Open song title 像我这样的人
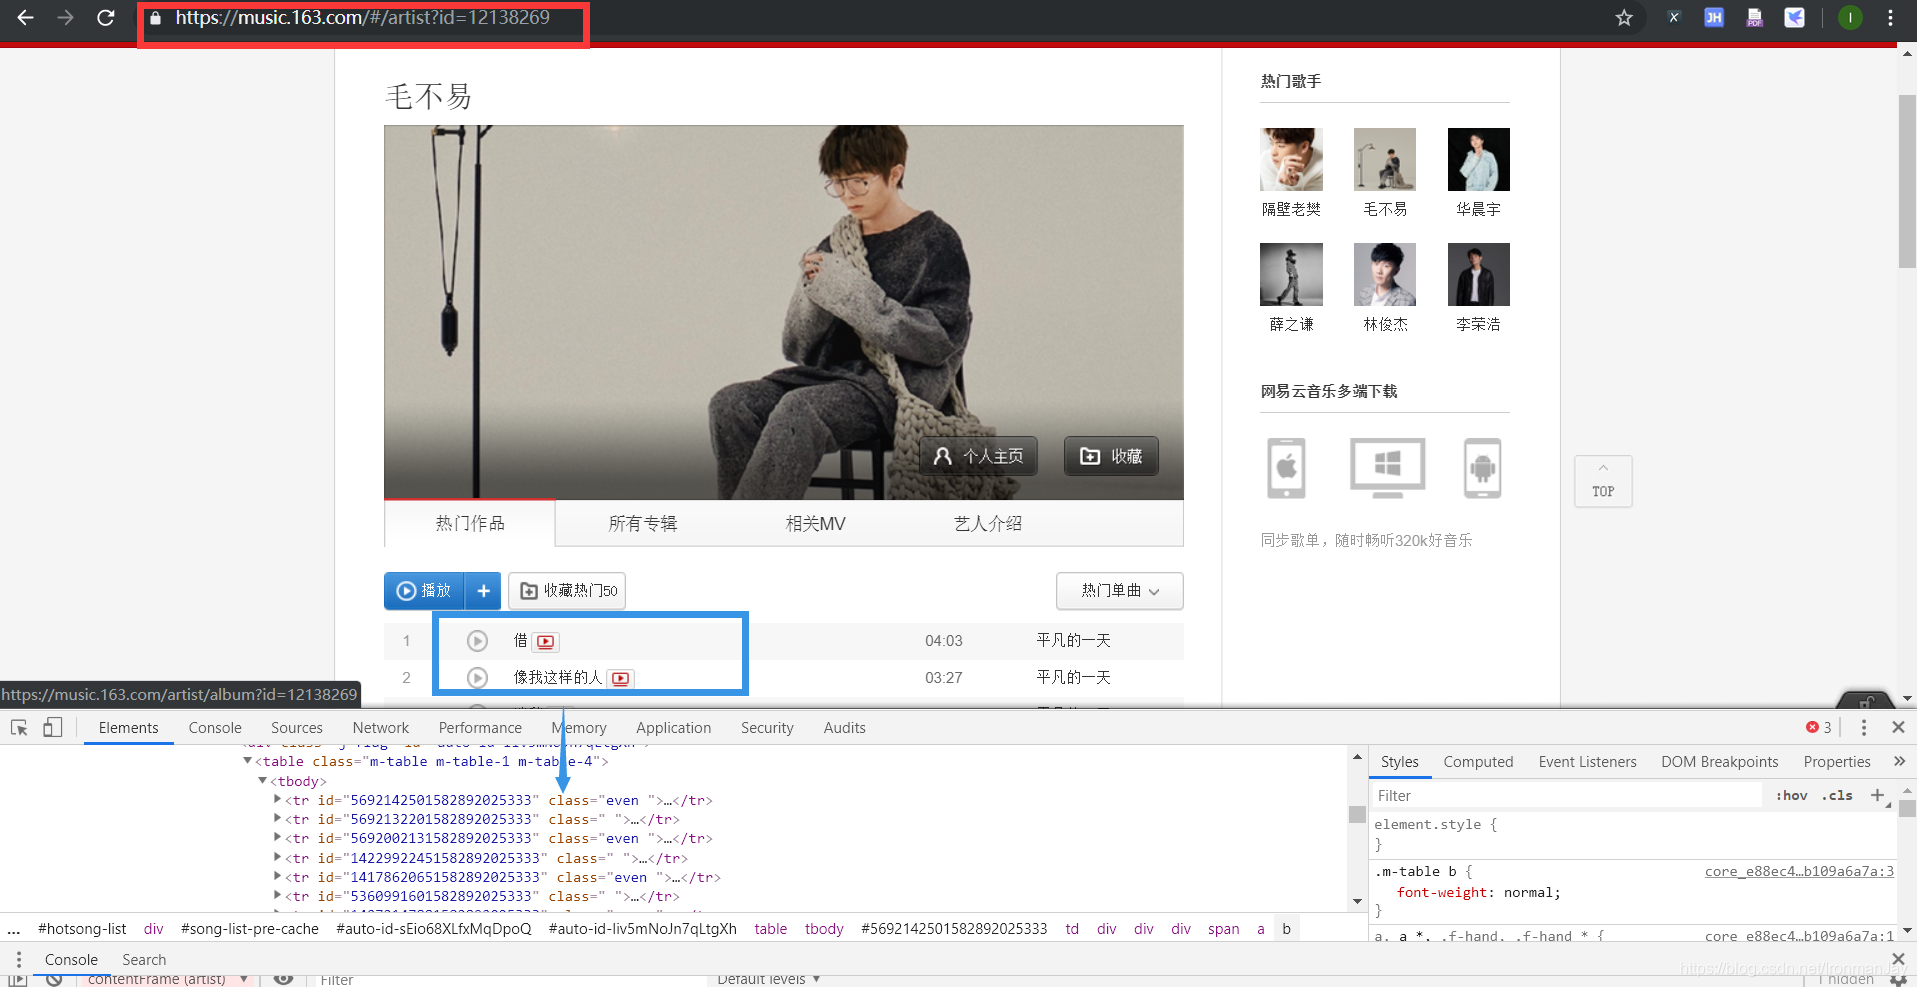Viewport: 1917px width, 987px height. click(558, 678)
